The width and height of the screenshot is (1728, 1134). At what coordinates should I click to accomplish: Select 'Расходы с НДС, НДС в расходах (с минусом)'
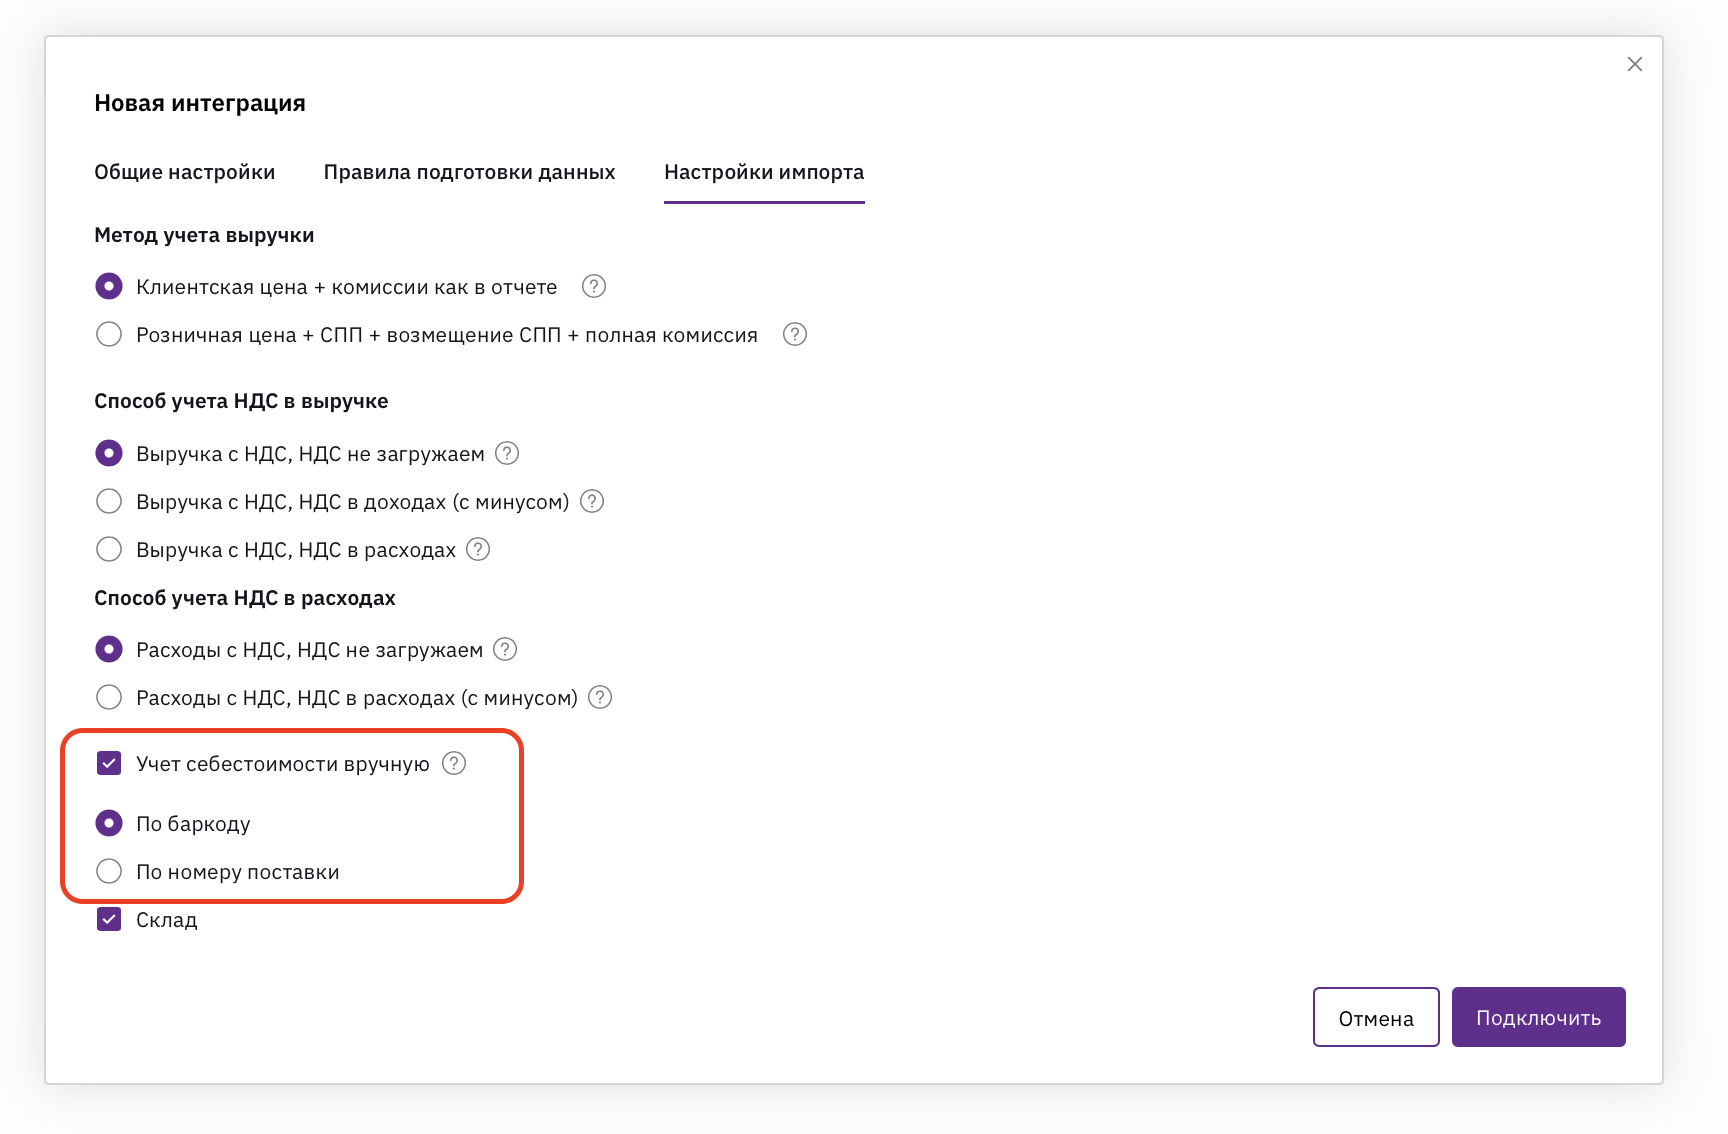109,698
